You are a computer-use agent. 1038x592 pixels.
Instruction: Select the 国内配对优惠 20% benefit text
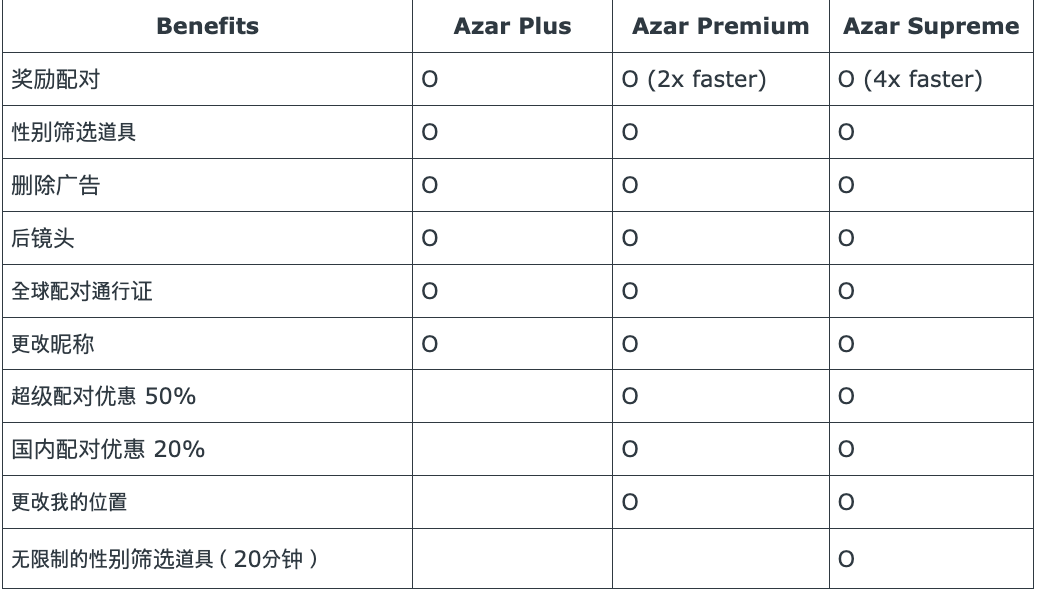[108, 450]
